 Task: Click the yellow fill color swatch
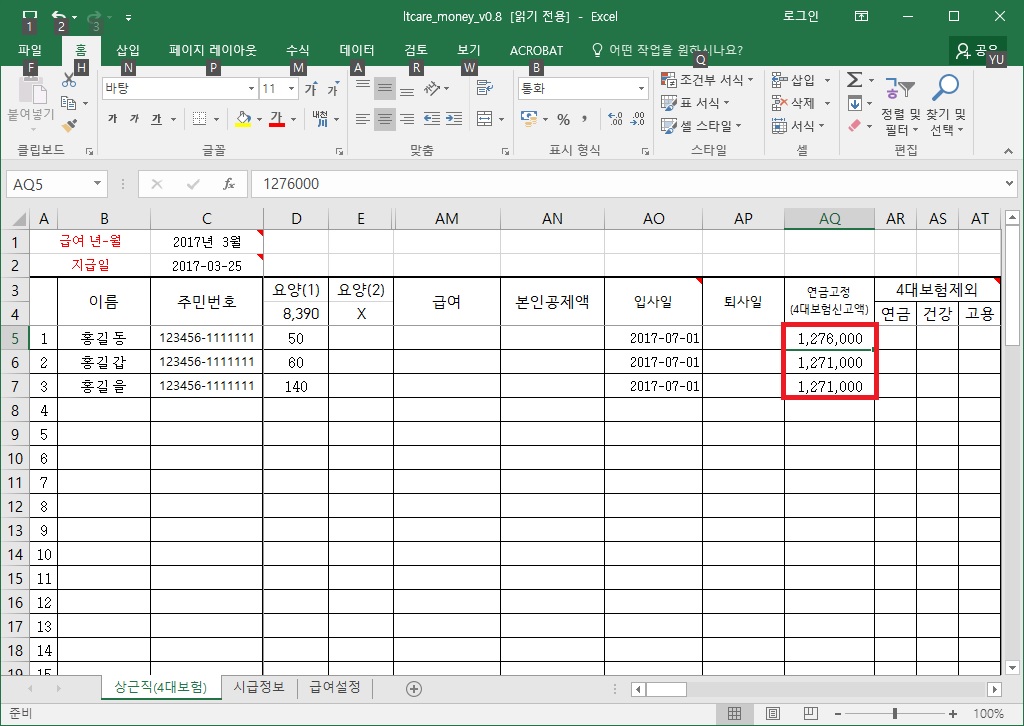pyautogui.click(x=242, y=119)
